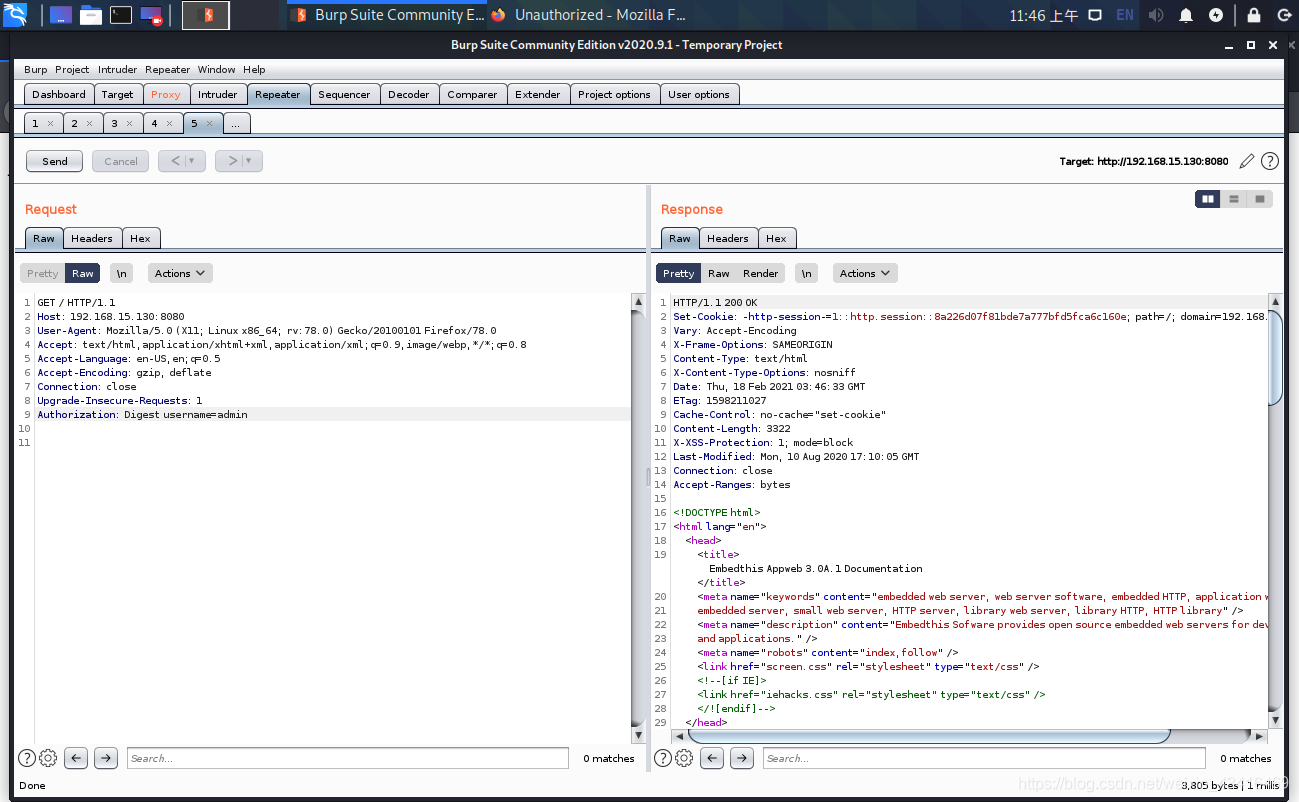Select combined single-pane layout icon
The image size is (1299, 802).
pos(1260,199)
